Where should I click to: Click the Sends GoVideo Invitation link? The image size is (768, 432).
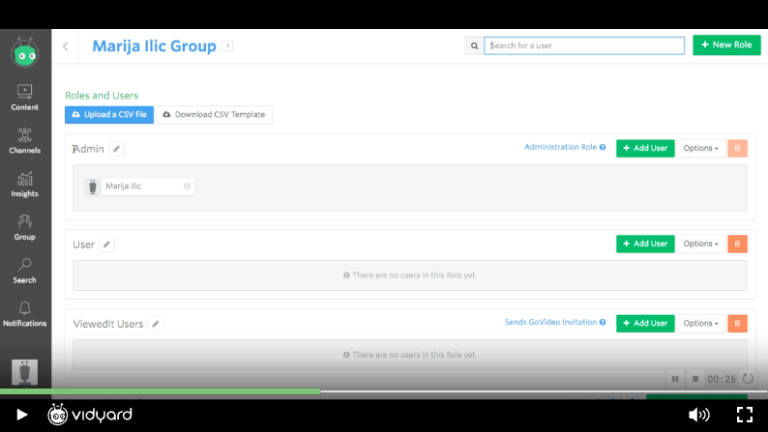[x=555, y=322]
